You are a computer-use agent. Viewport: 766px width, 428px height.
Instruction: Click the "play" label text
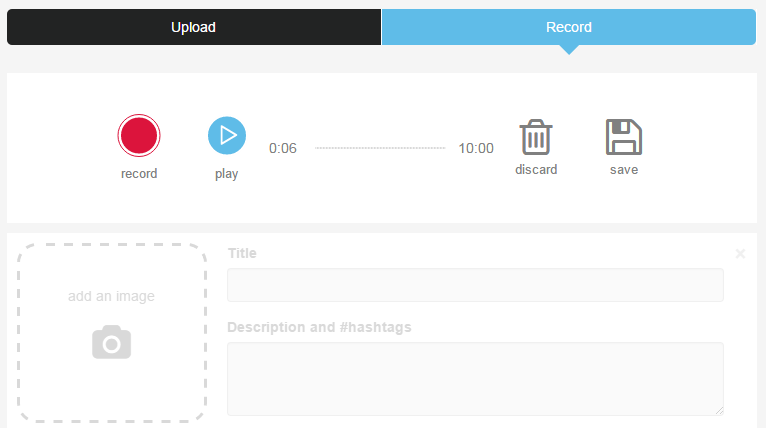(227, 174)
